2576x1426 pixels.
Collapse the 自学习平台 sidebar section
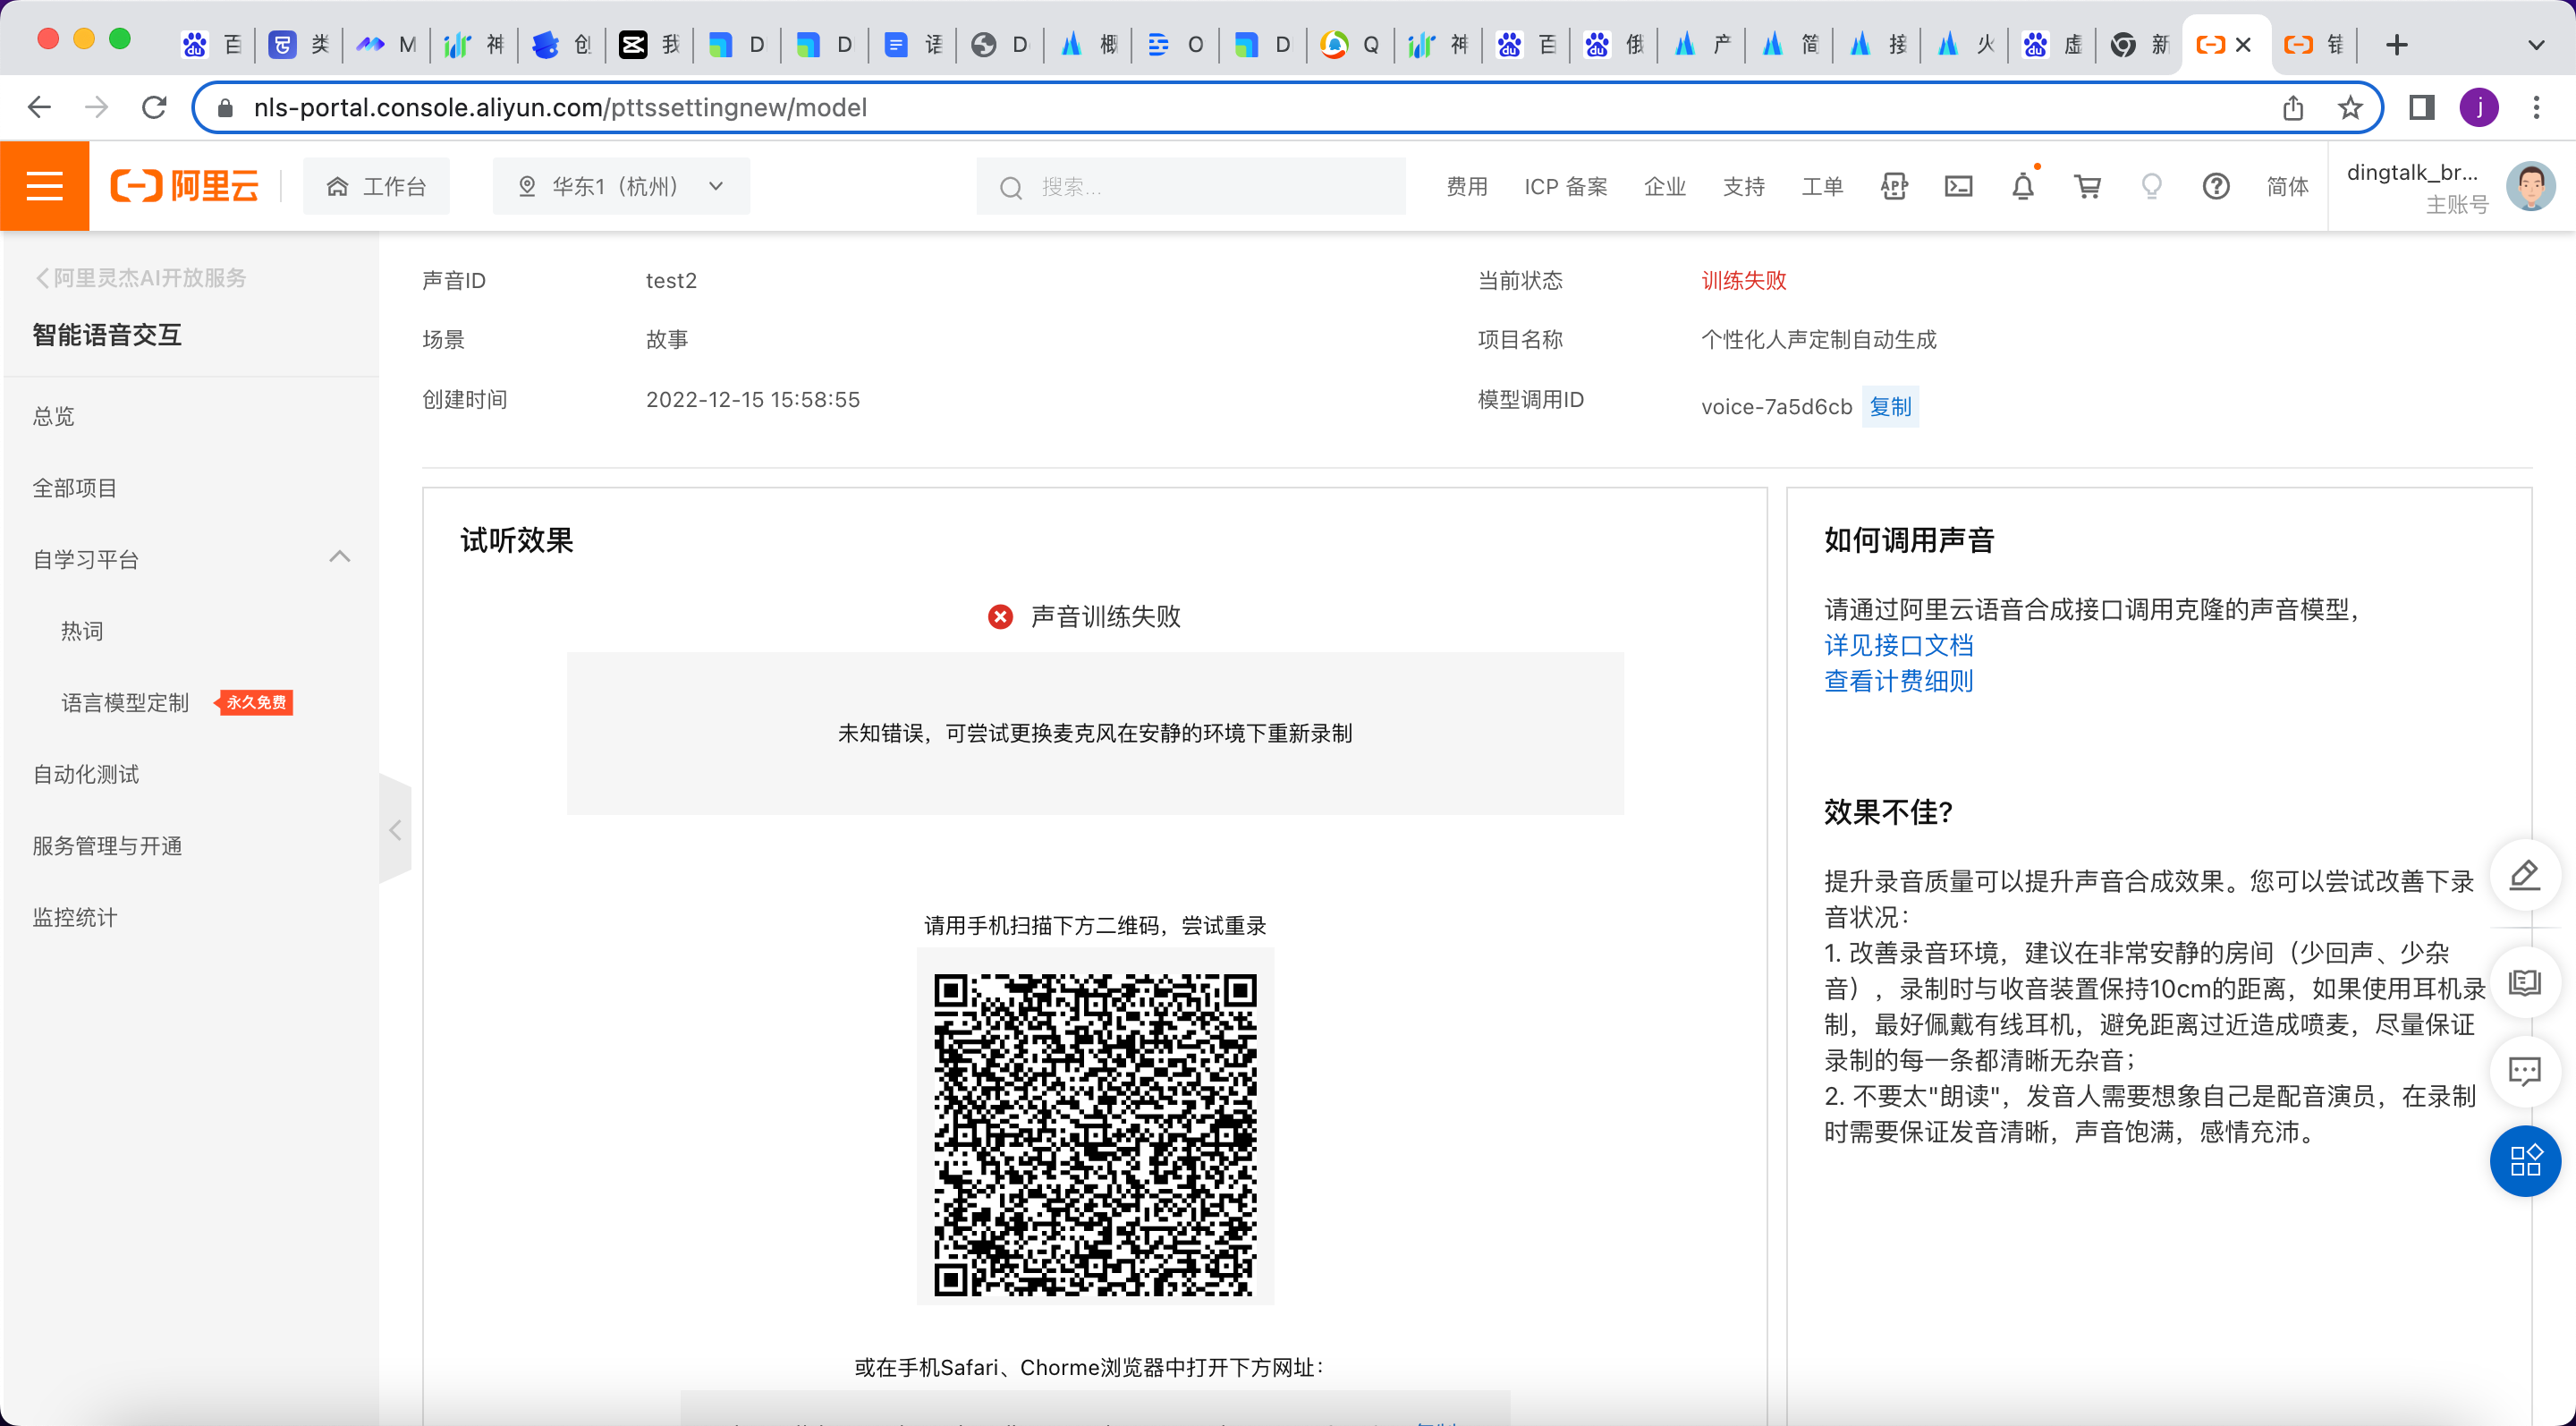(x=340, y=557)
